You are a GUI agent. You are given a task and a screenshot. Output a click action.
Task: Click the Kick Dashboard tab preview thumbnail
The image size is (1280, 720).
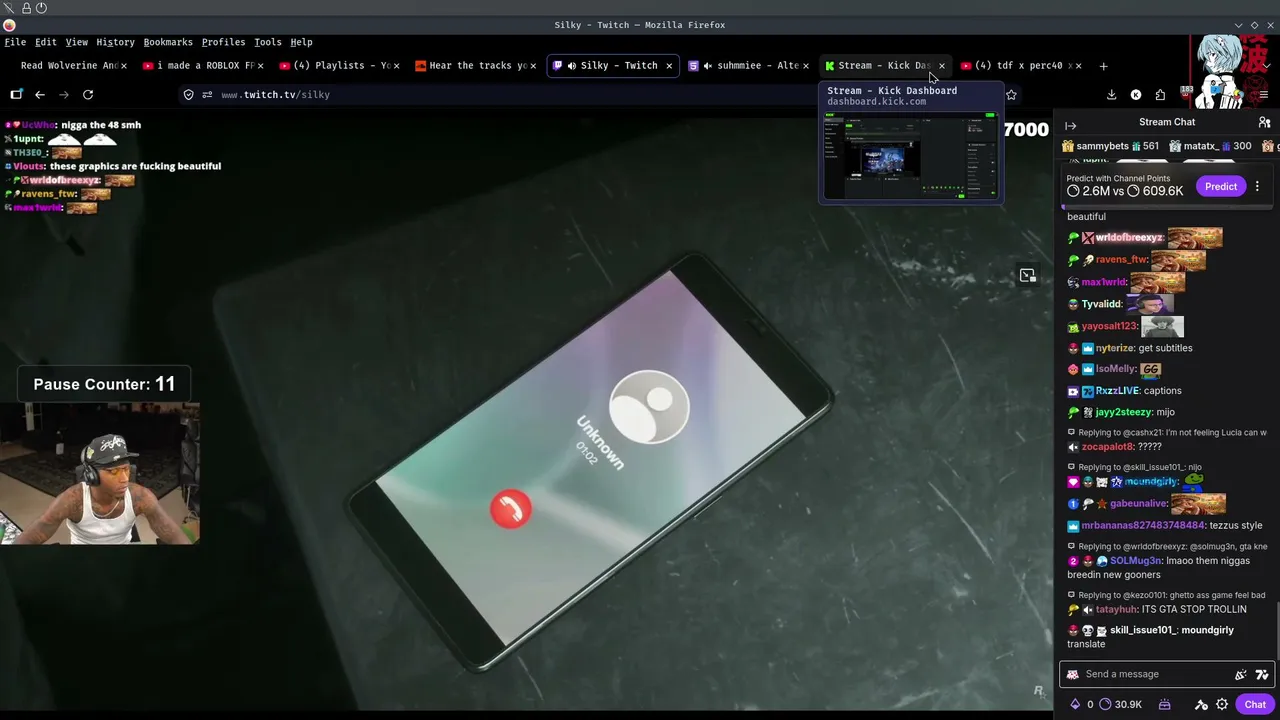coord(910,155)
